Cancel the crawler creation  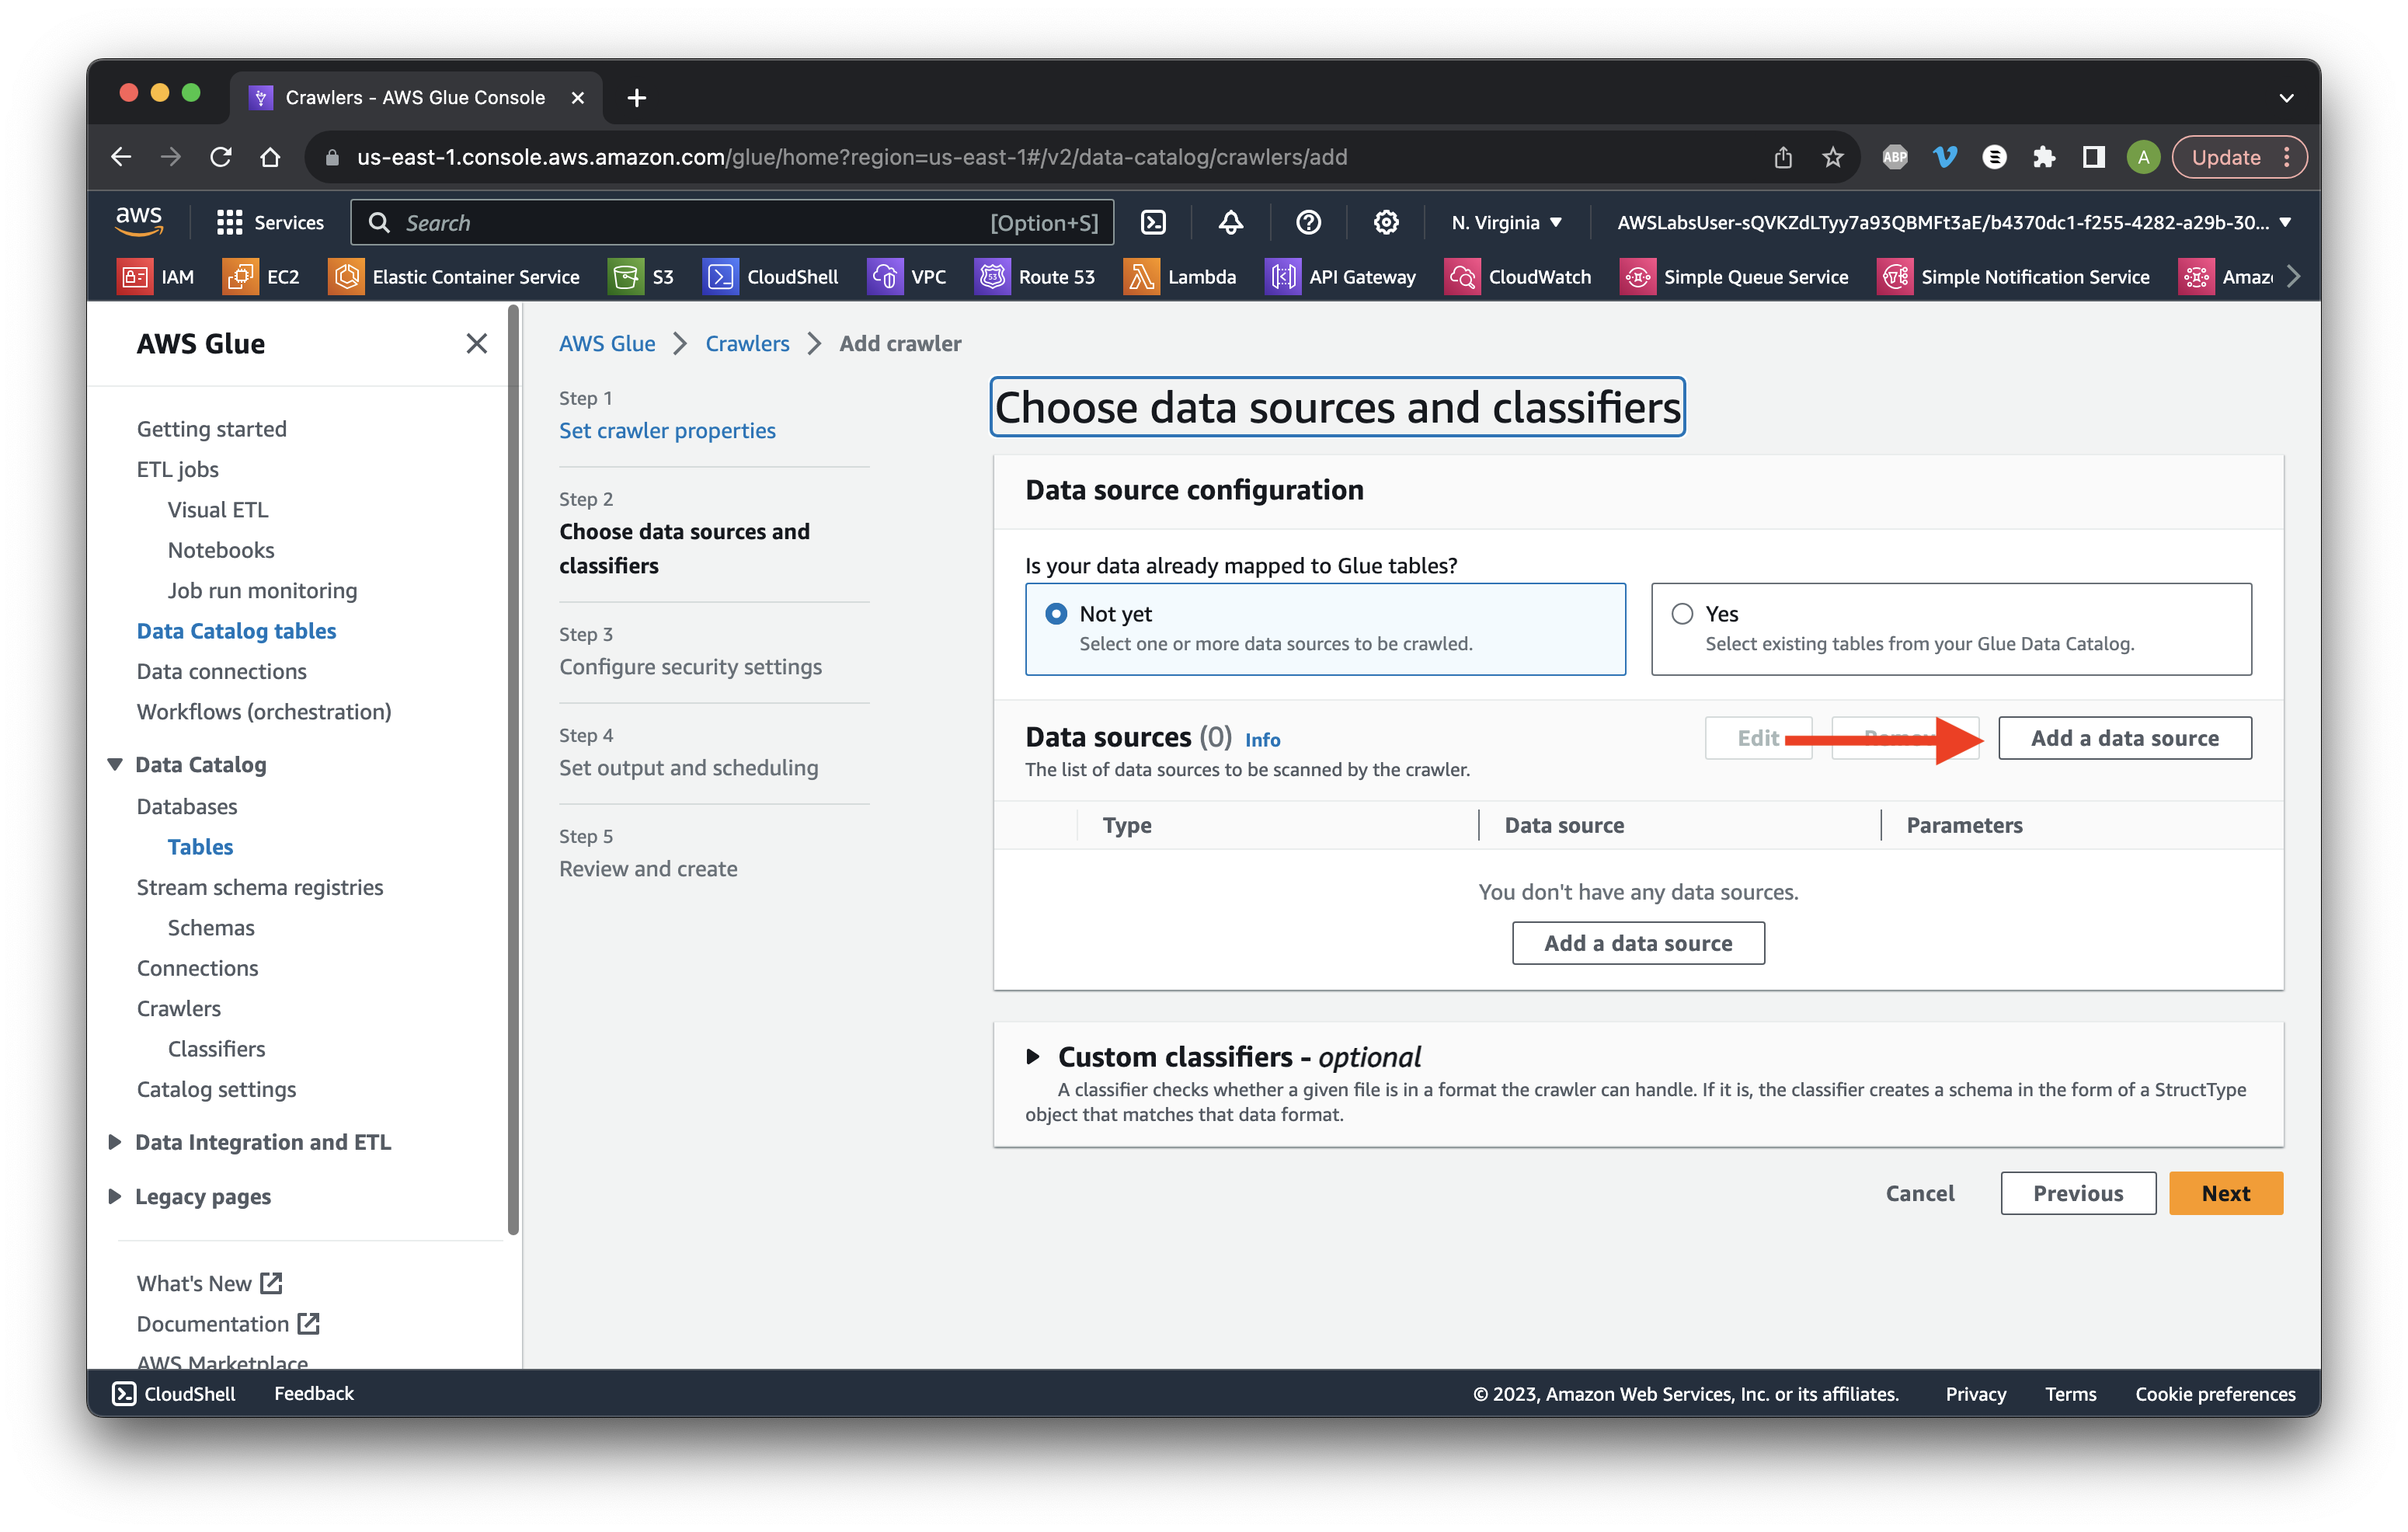[1919, 1193]
